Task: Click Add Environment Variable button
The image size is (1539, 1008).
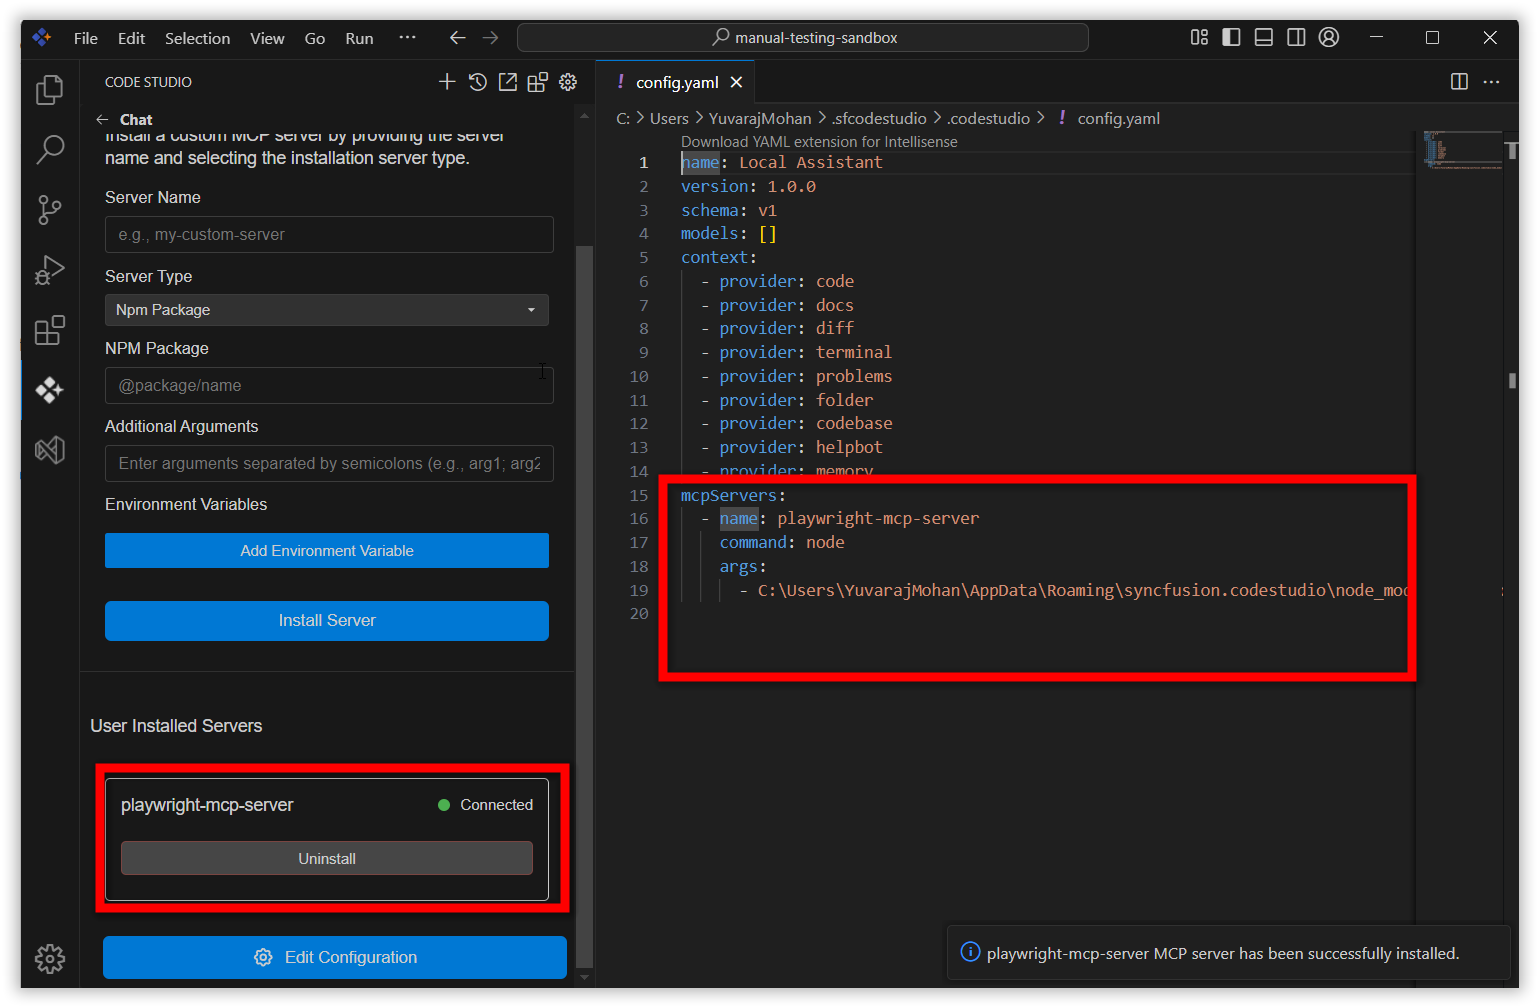Action: pyautogui.click(x=327, y=550)
